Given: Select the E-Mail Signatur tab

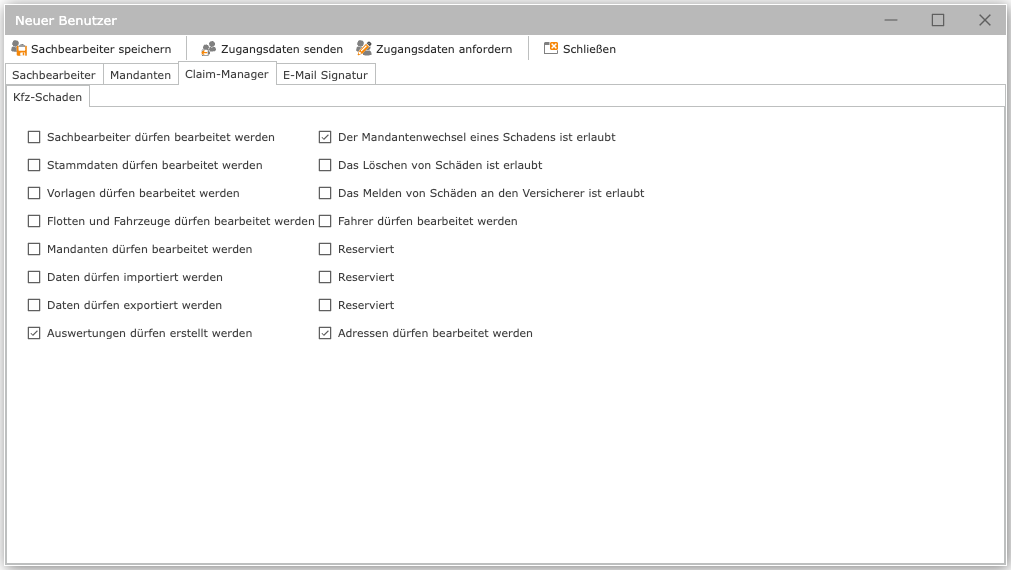Looking at the screenshot, I should tap(325, 75).
